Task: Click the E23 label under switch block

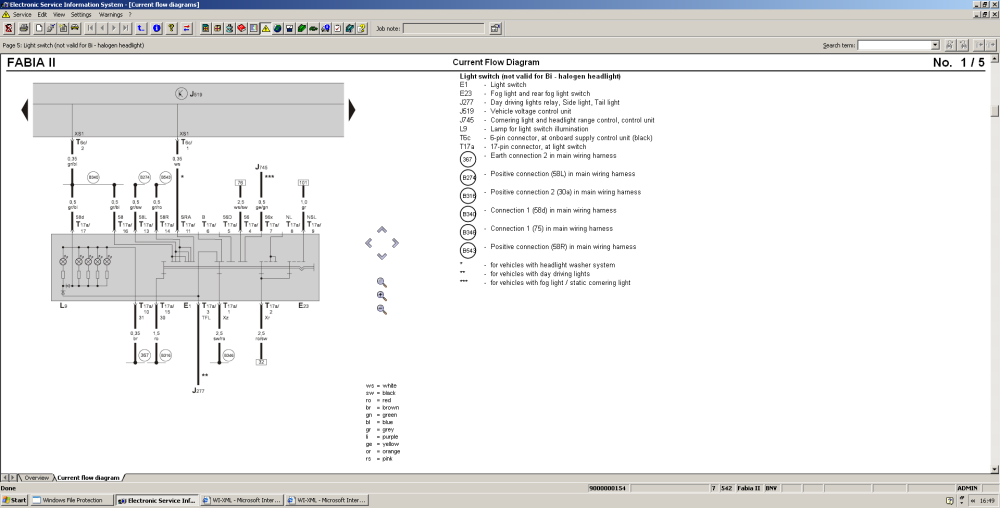Action: point(304,306)
